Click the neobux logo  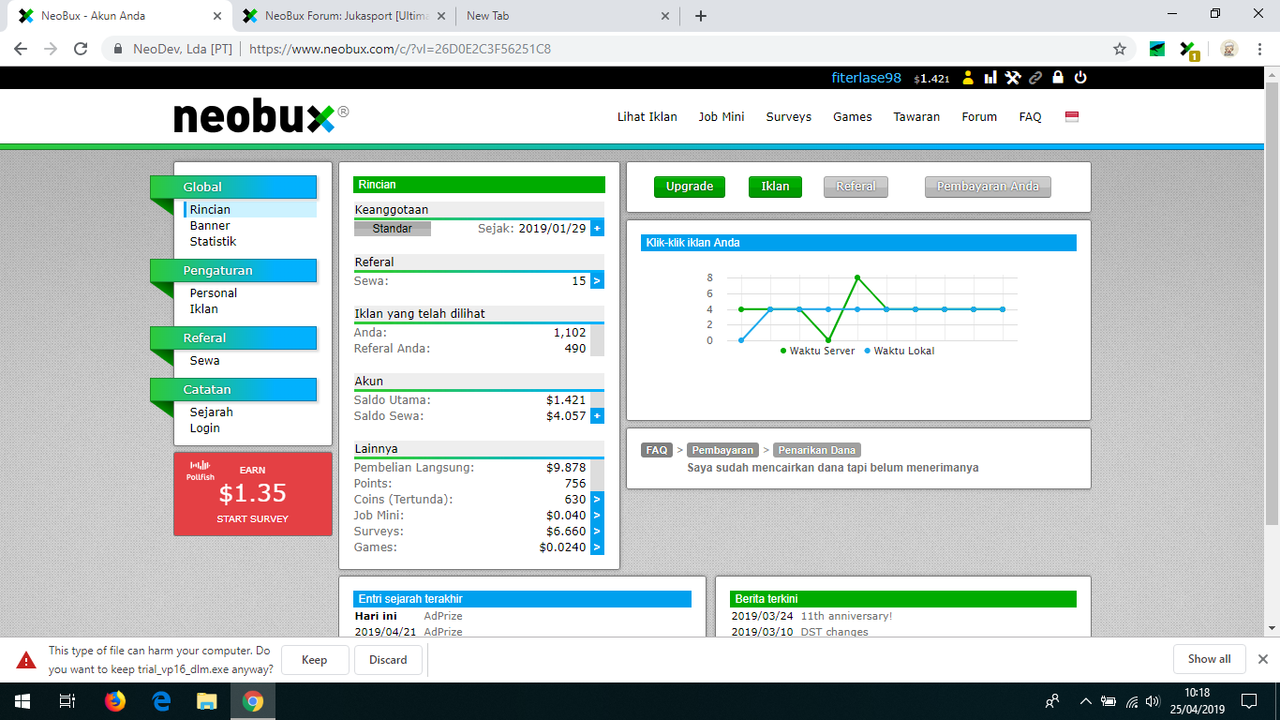pyautogui.click(x=261, y=118)
